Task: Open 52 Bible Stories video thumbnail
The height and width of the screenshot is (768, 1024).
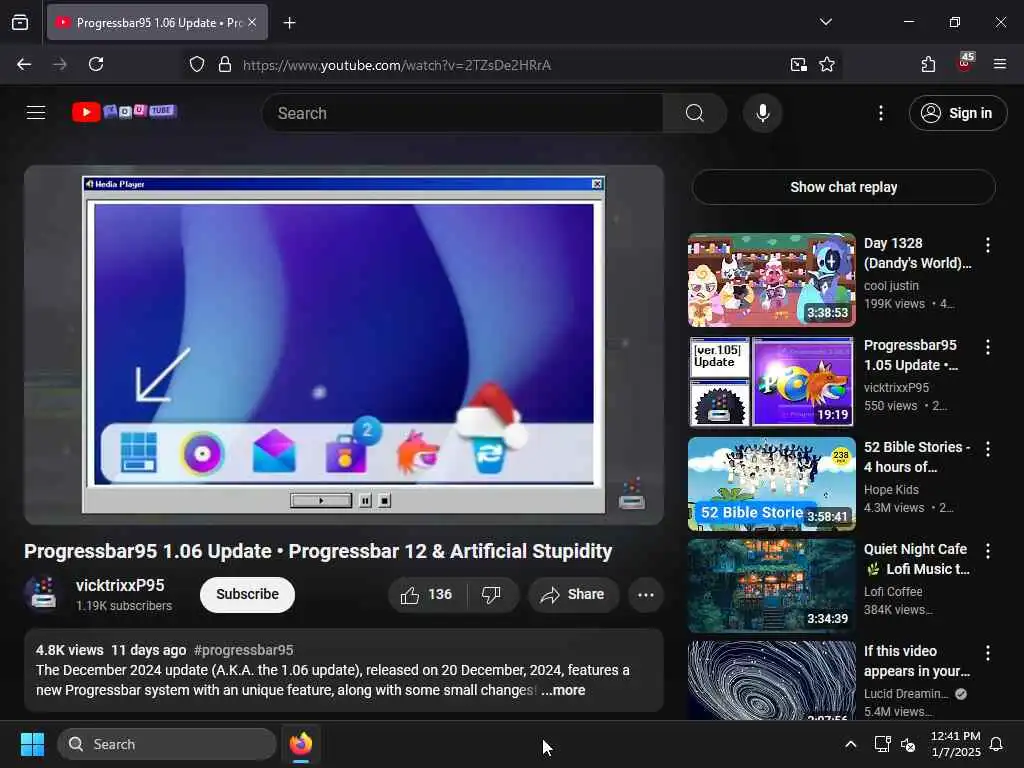Action: tap(771, 483)
